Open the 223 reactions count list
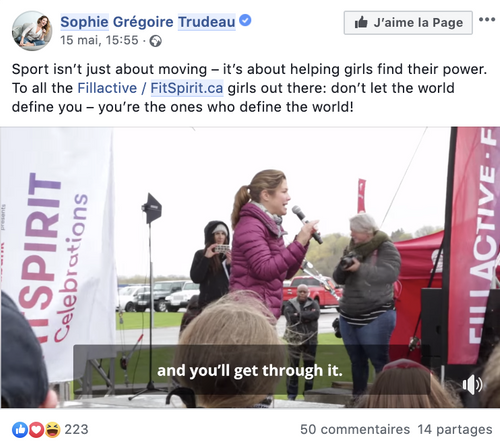 76,430
